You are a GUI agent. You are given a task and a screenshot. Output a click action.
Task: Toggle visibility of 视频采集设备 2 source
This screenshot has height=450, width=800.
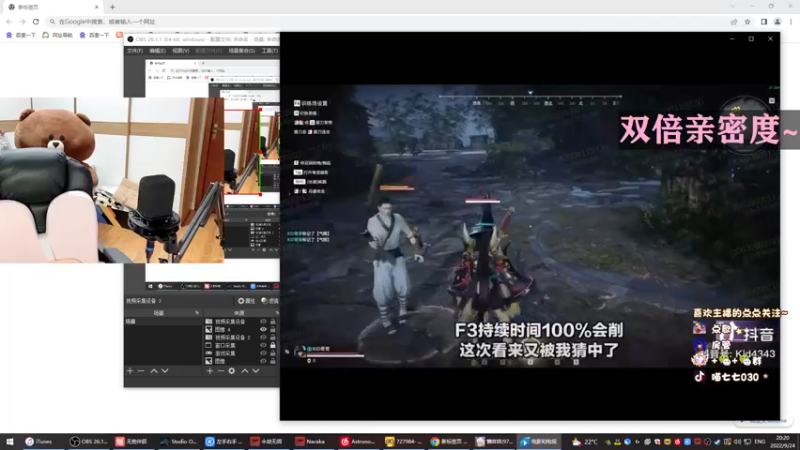click(x=263, y=337)
